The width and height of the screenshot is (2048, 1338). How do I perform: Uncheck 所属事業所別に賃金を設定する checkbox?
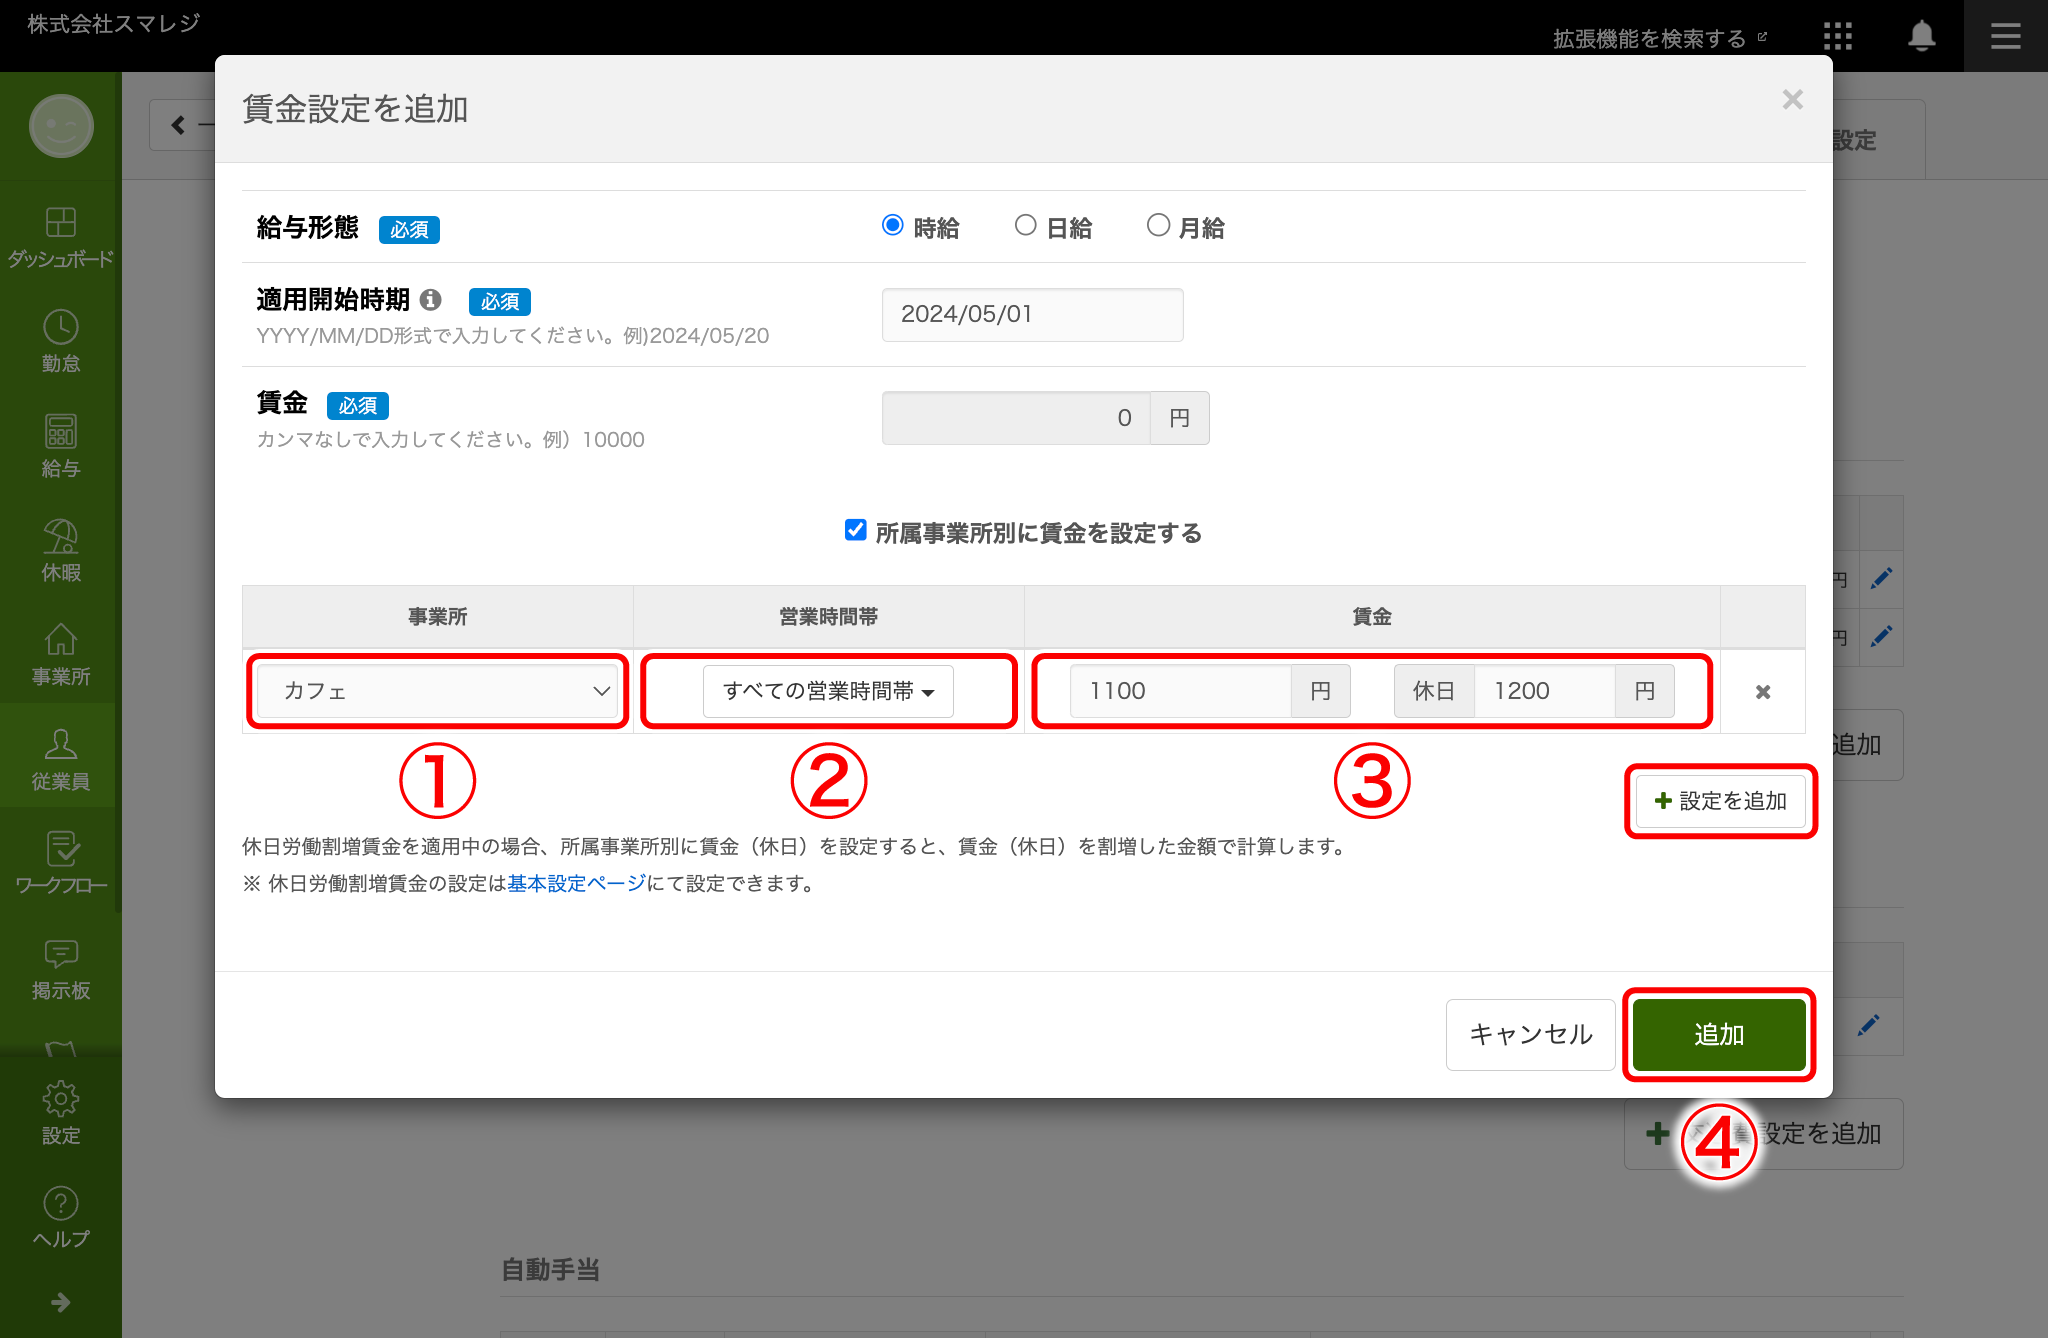(x=856, y=531)
